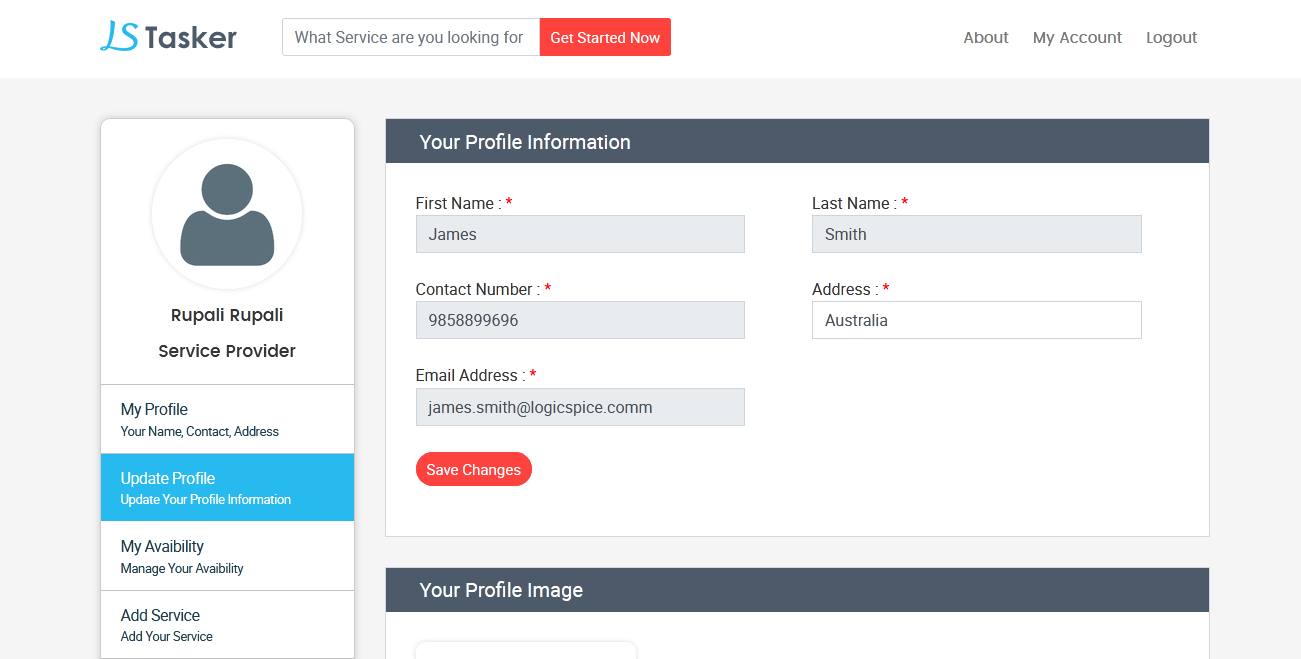The image size is (1301, 659).
Task: Open My Profile in sidebar
Action: point(227,419)
